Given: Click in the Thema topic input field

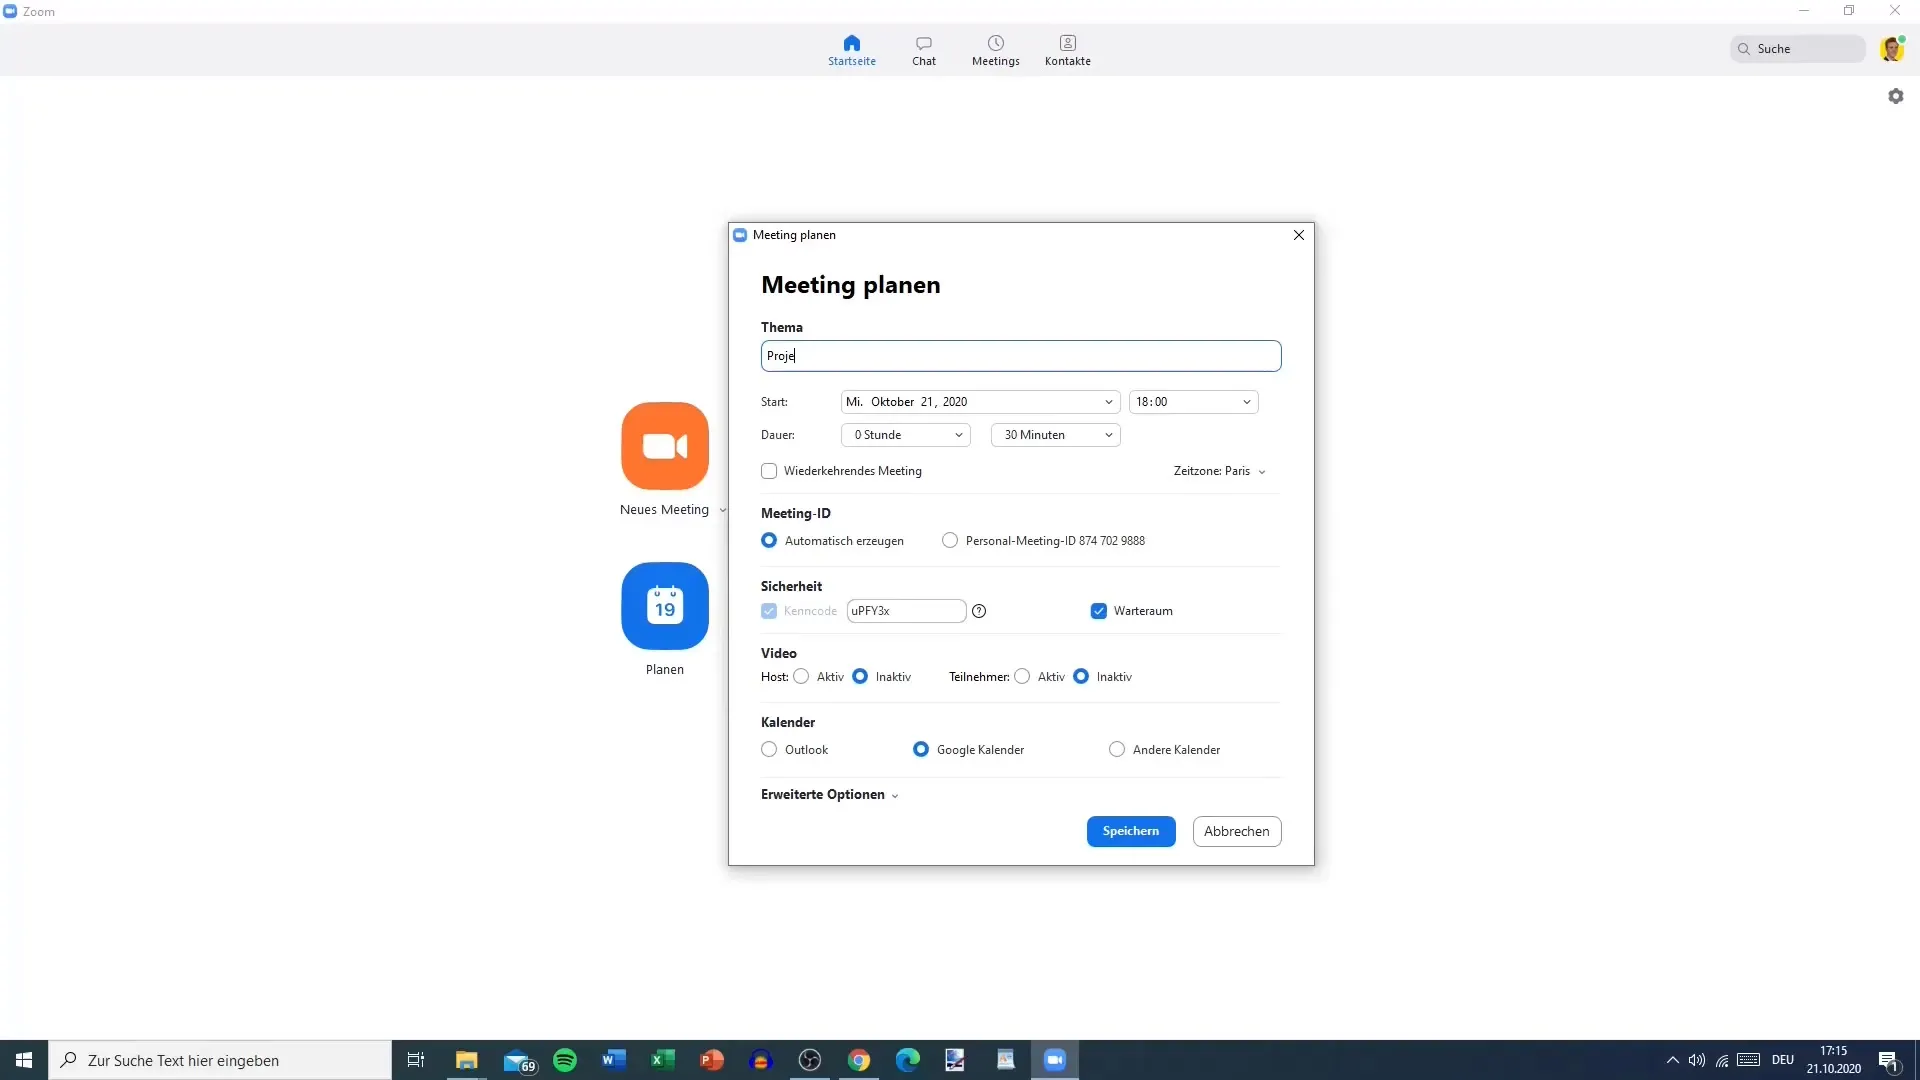Looking at the screenshot, I should (1021, 355).
